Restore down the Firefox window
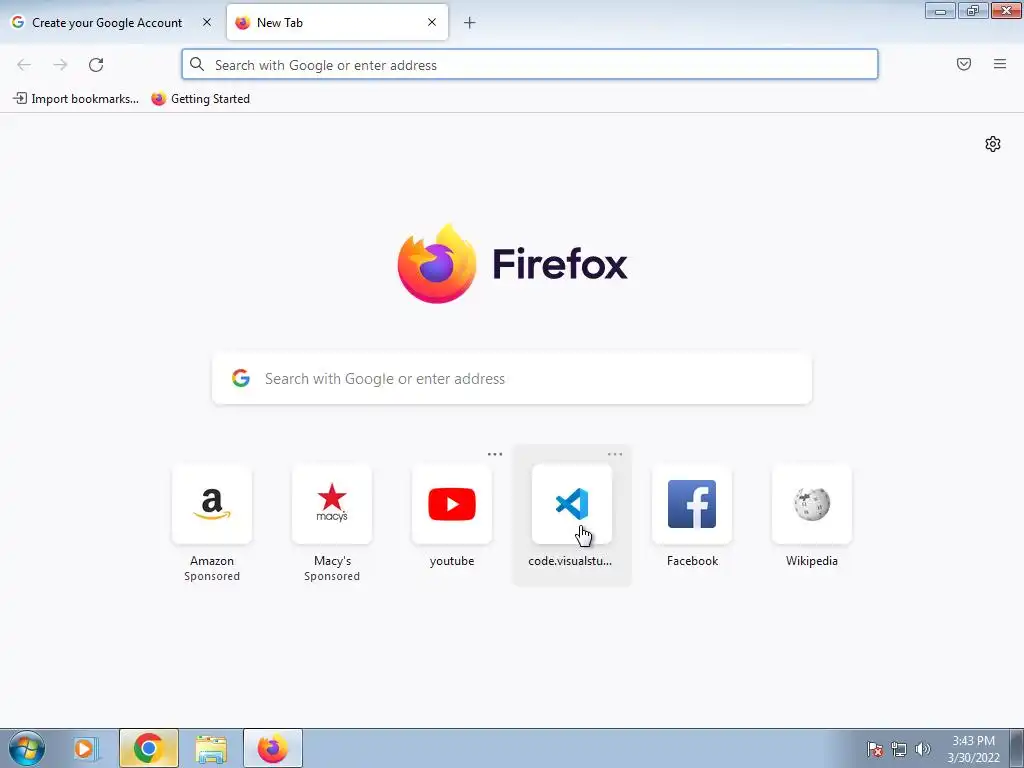This screenshot has width=1024, height=768. 973,10
